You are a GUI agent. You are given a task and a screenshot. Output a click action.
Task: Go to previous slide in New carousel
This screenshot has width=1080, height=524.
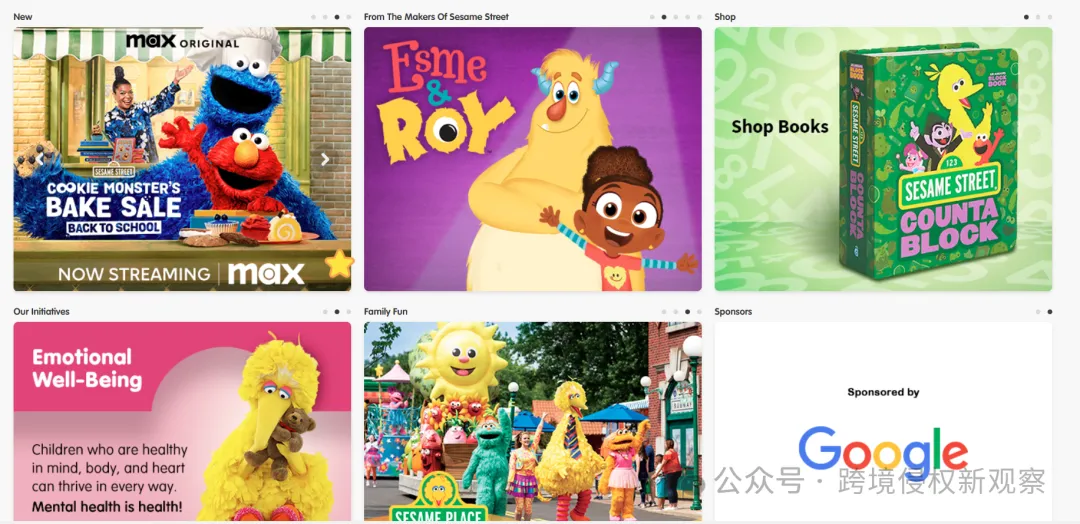(x=40, y=159)
